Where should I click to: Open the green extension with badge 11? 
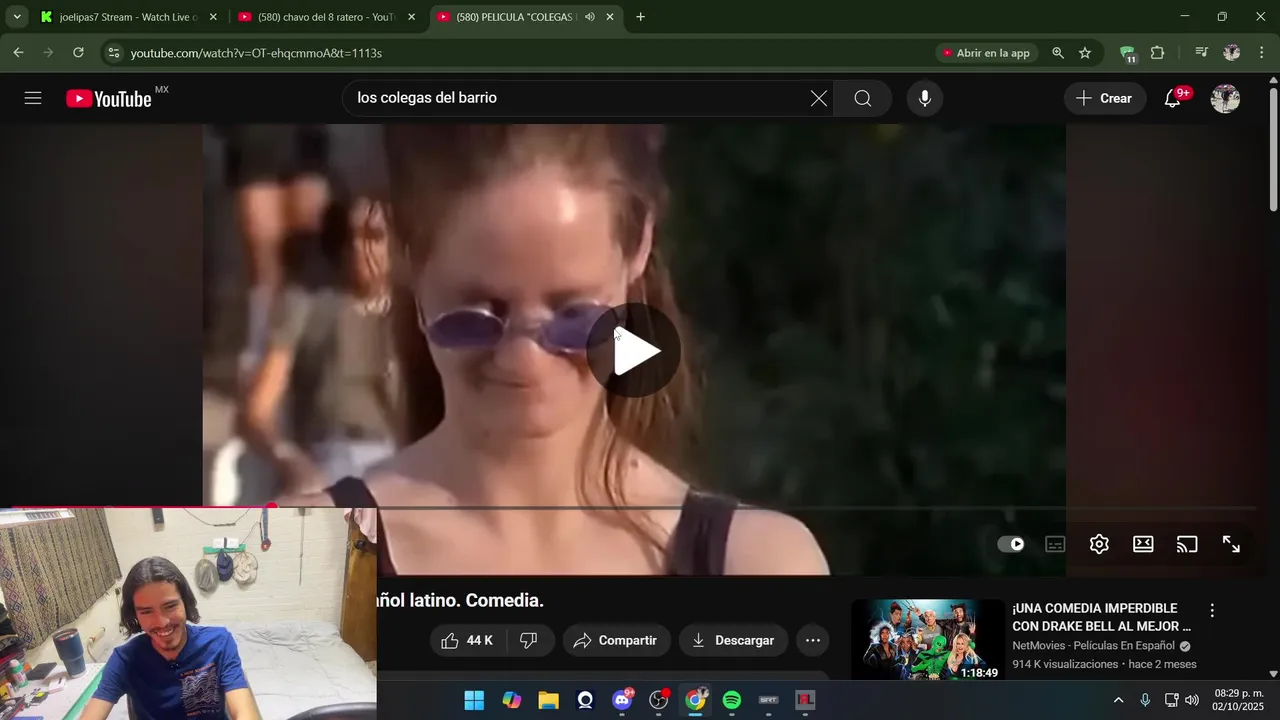(1128, 54)
